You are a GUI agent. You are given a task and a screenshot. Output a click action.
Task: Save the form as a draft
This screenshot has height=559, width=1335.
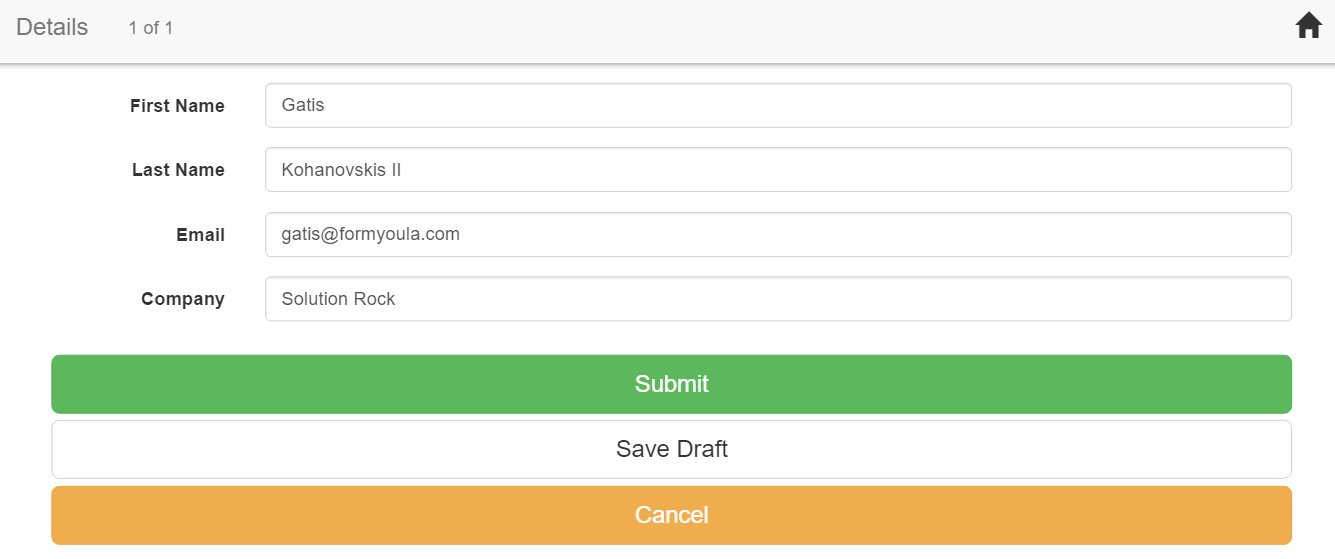pyautogui.click(x=671, y=449)
